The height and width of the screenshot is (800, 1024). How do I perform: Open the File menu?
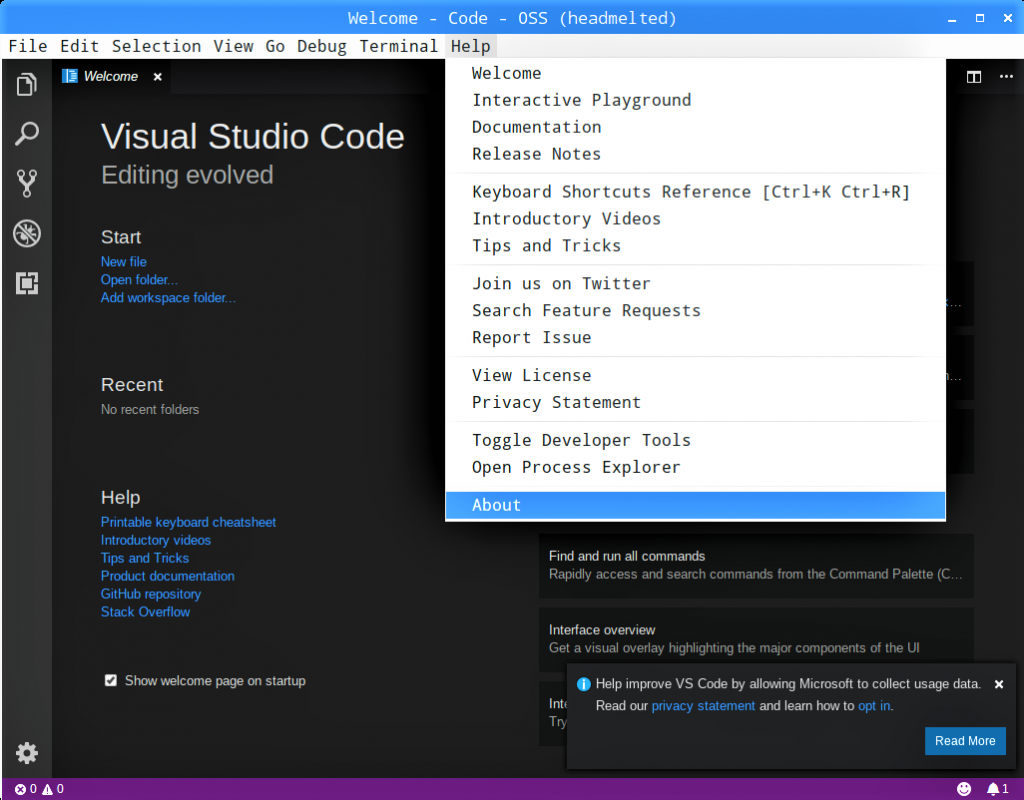28,46
